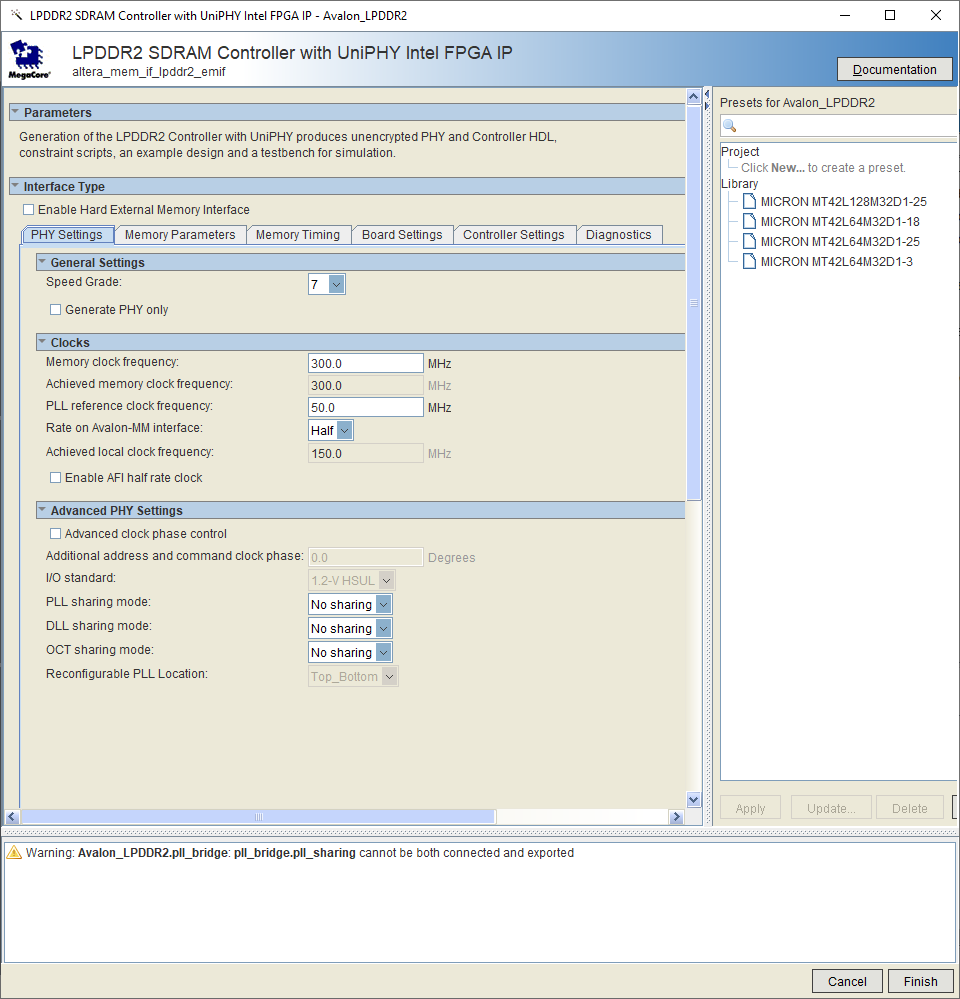The height and width of the screenshot is (999, 960).
Task: Click the horizontal scrollbar right arrow
Action: click(677, 817)
